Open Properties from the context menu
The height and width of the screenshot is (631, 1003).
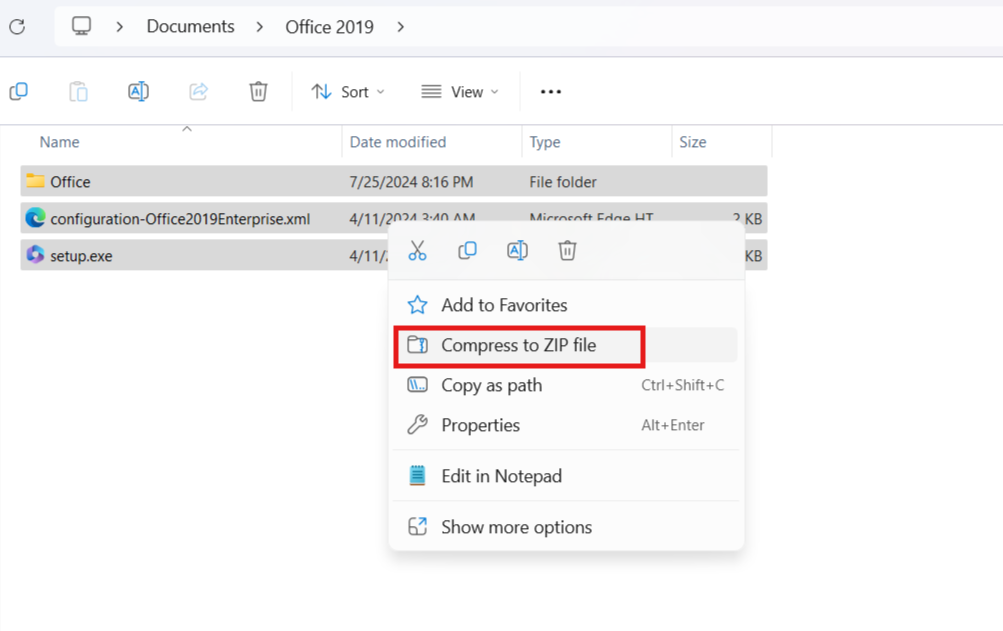pos(566,426)
